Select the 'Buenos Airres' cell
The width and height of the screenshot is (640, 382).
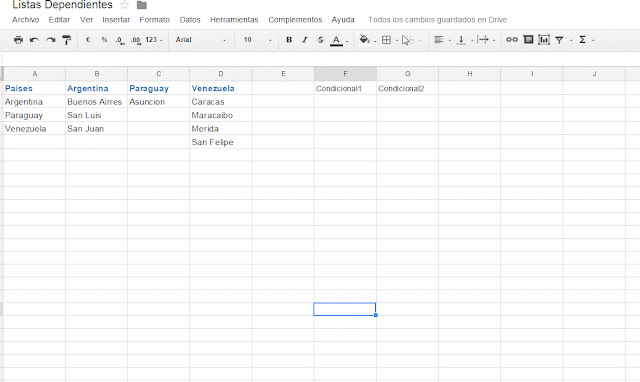tap(97, 102)
